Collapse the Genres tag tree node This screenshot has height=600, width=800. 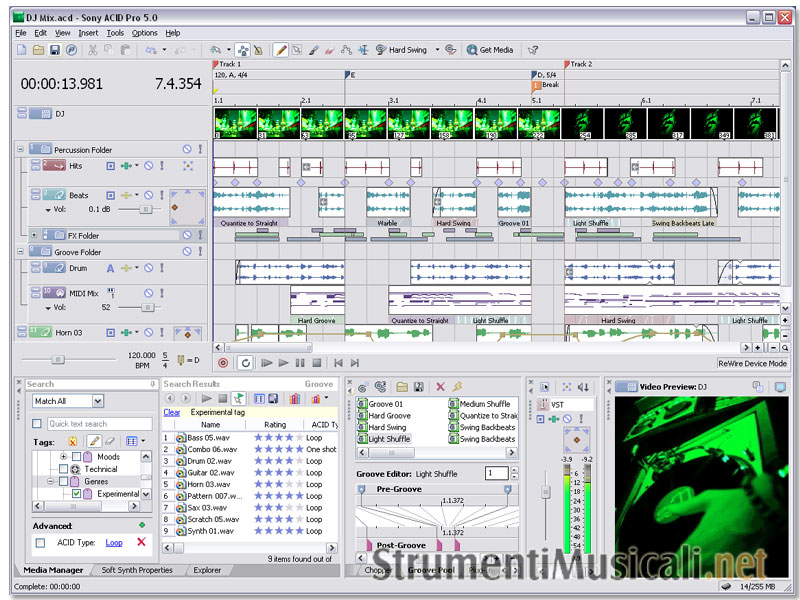[x=50, y=481]
